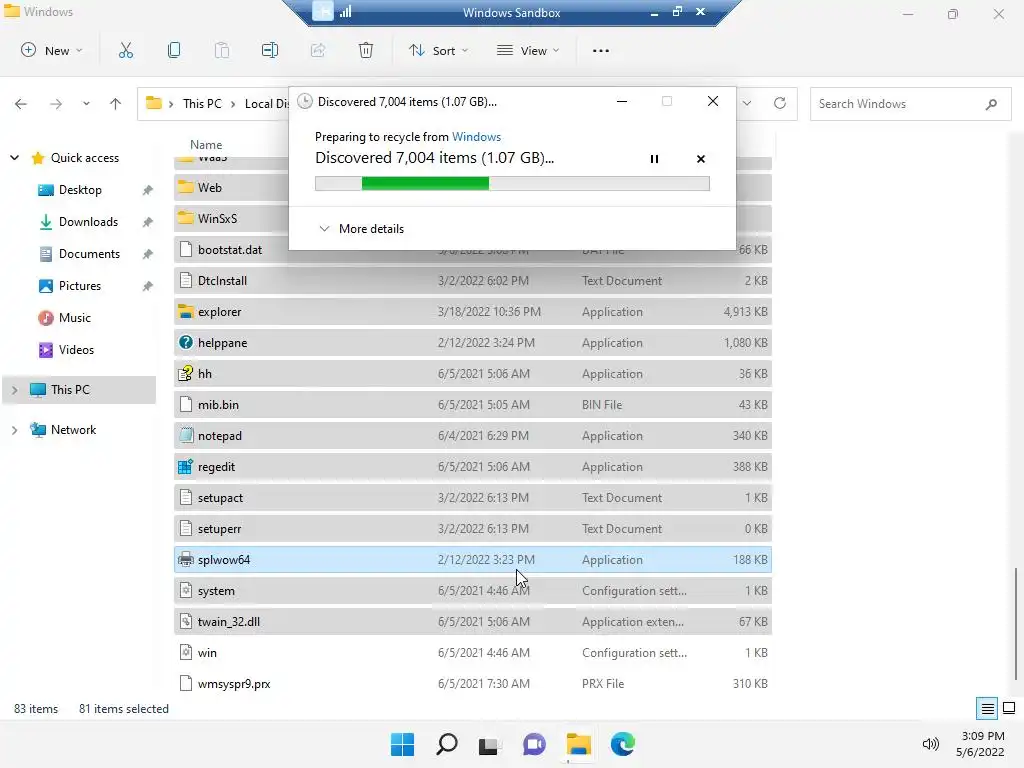The width and height of the screenshot is (1024, 768).
Task: Click the file list vertical scrollbar
Action: pyautogui.click(x=1016, y=624)
